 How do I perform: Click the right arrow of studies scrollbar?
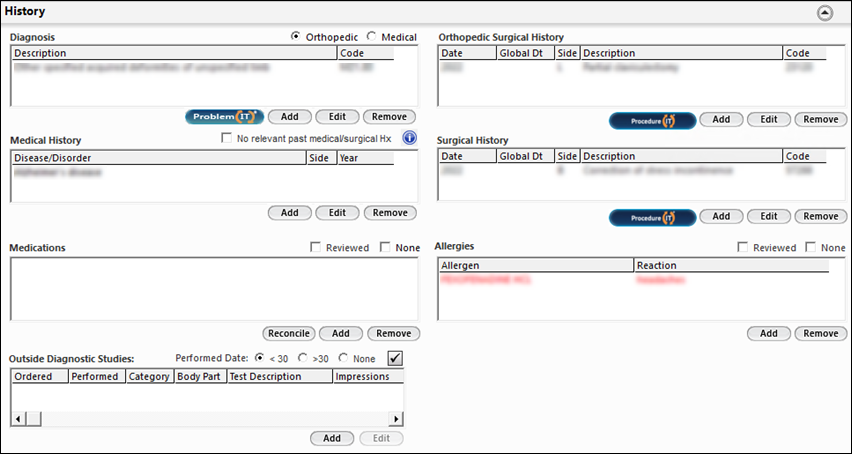[396, 419]
